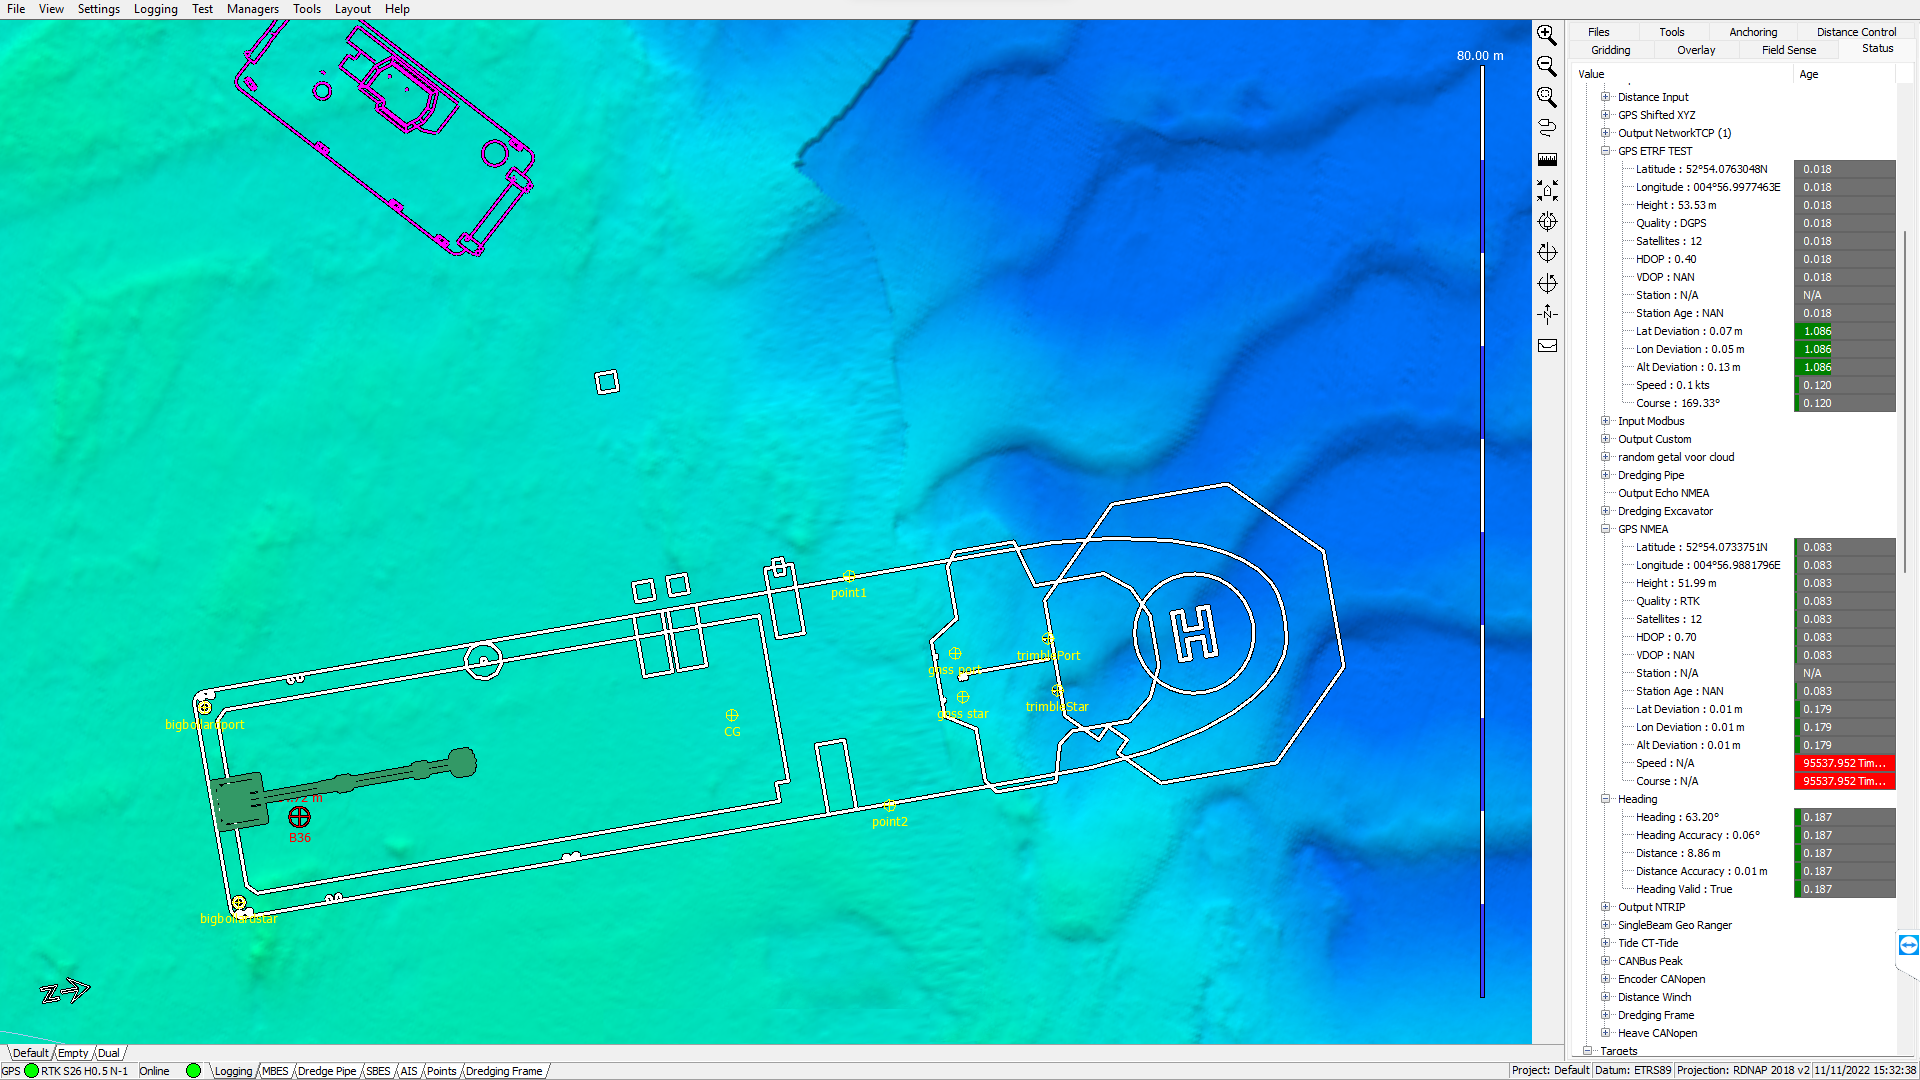Click the zoom out magnifier icon
The width and height of the screenshot is (1920, 1080).
(1547, 67)
